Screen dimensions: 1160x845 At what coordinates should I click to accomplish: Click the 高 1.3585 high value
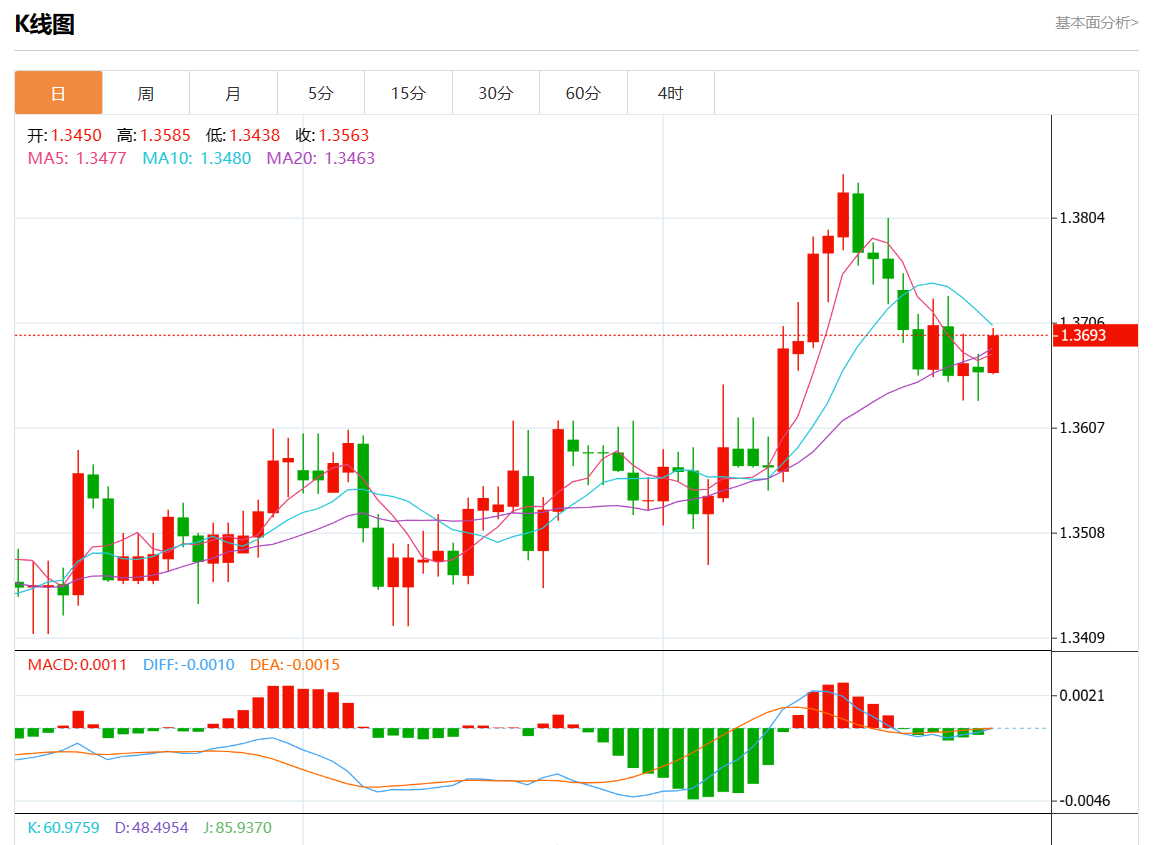click(154, 135)
